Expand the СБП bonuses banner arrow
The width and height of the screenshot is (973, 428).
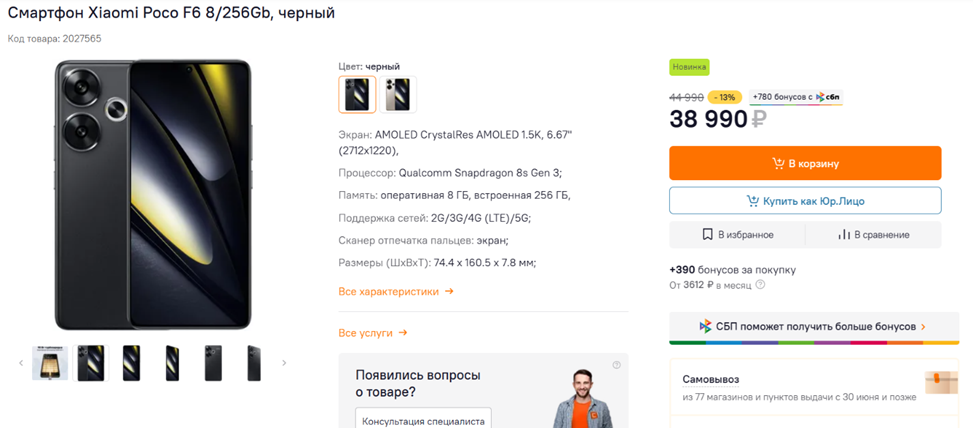[x=923, y=327]
